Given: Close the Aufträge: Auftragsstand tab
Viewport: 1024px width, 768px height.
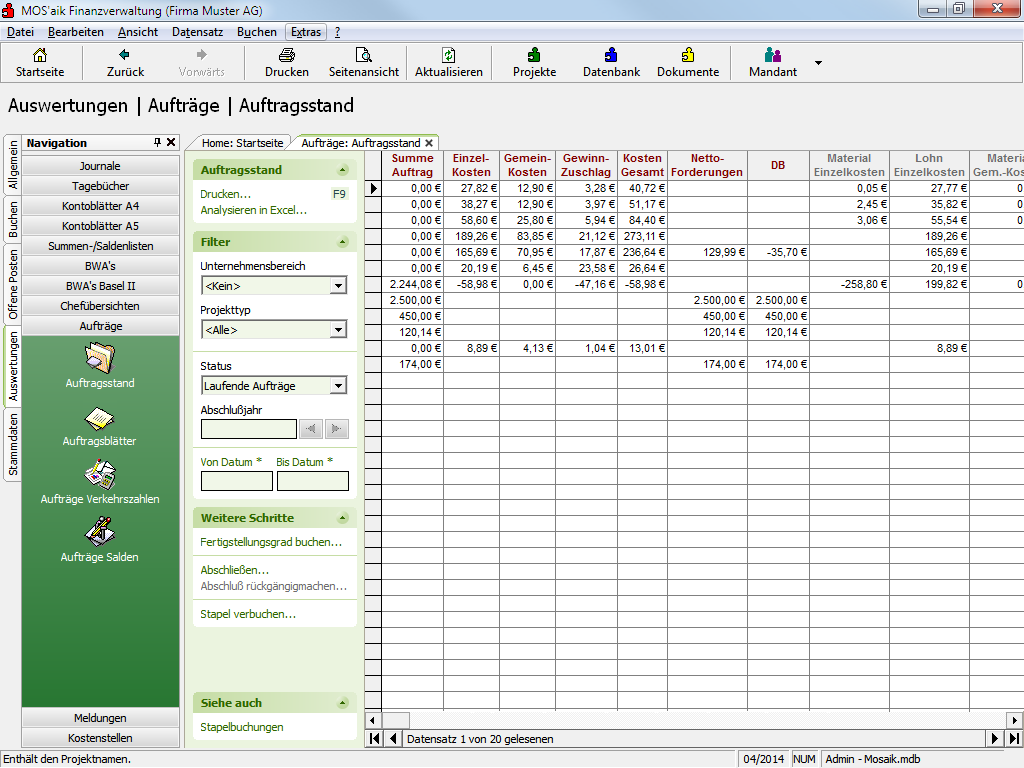Looking at the screenshot, I should click(429, 143).
